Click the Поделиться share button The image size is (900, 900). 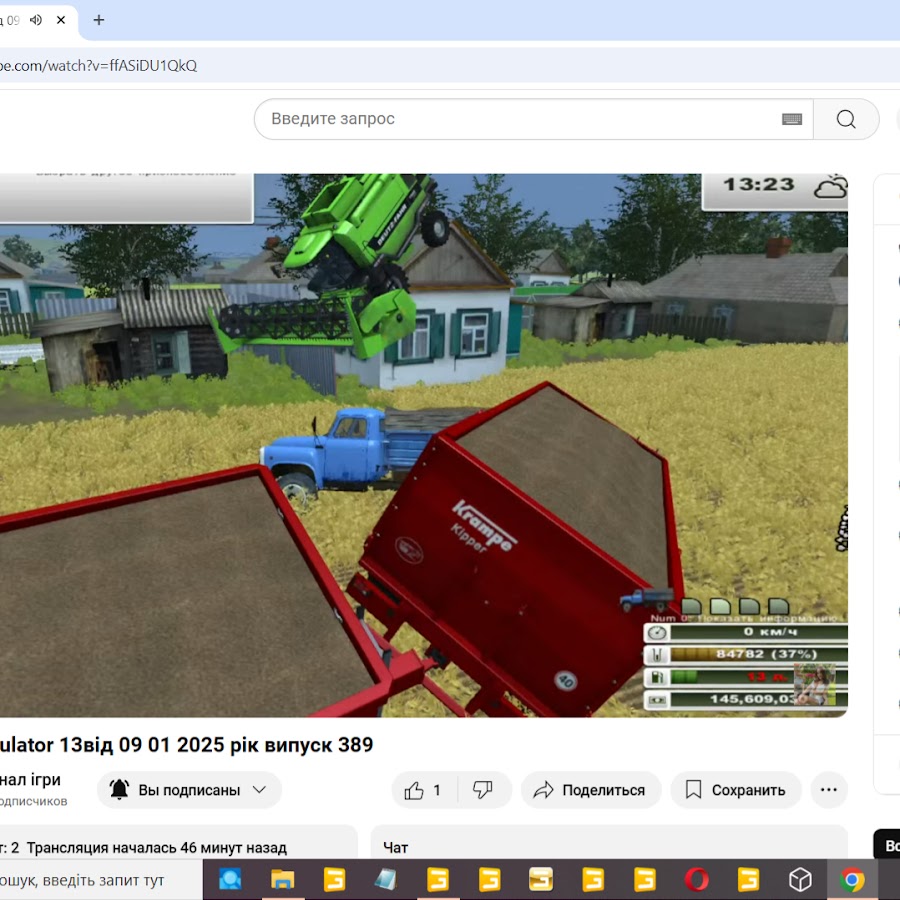tap(591, 790)
